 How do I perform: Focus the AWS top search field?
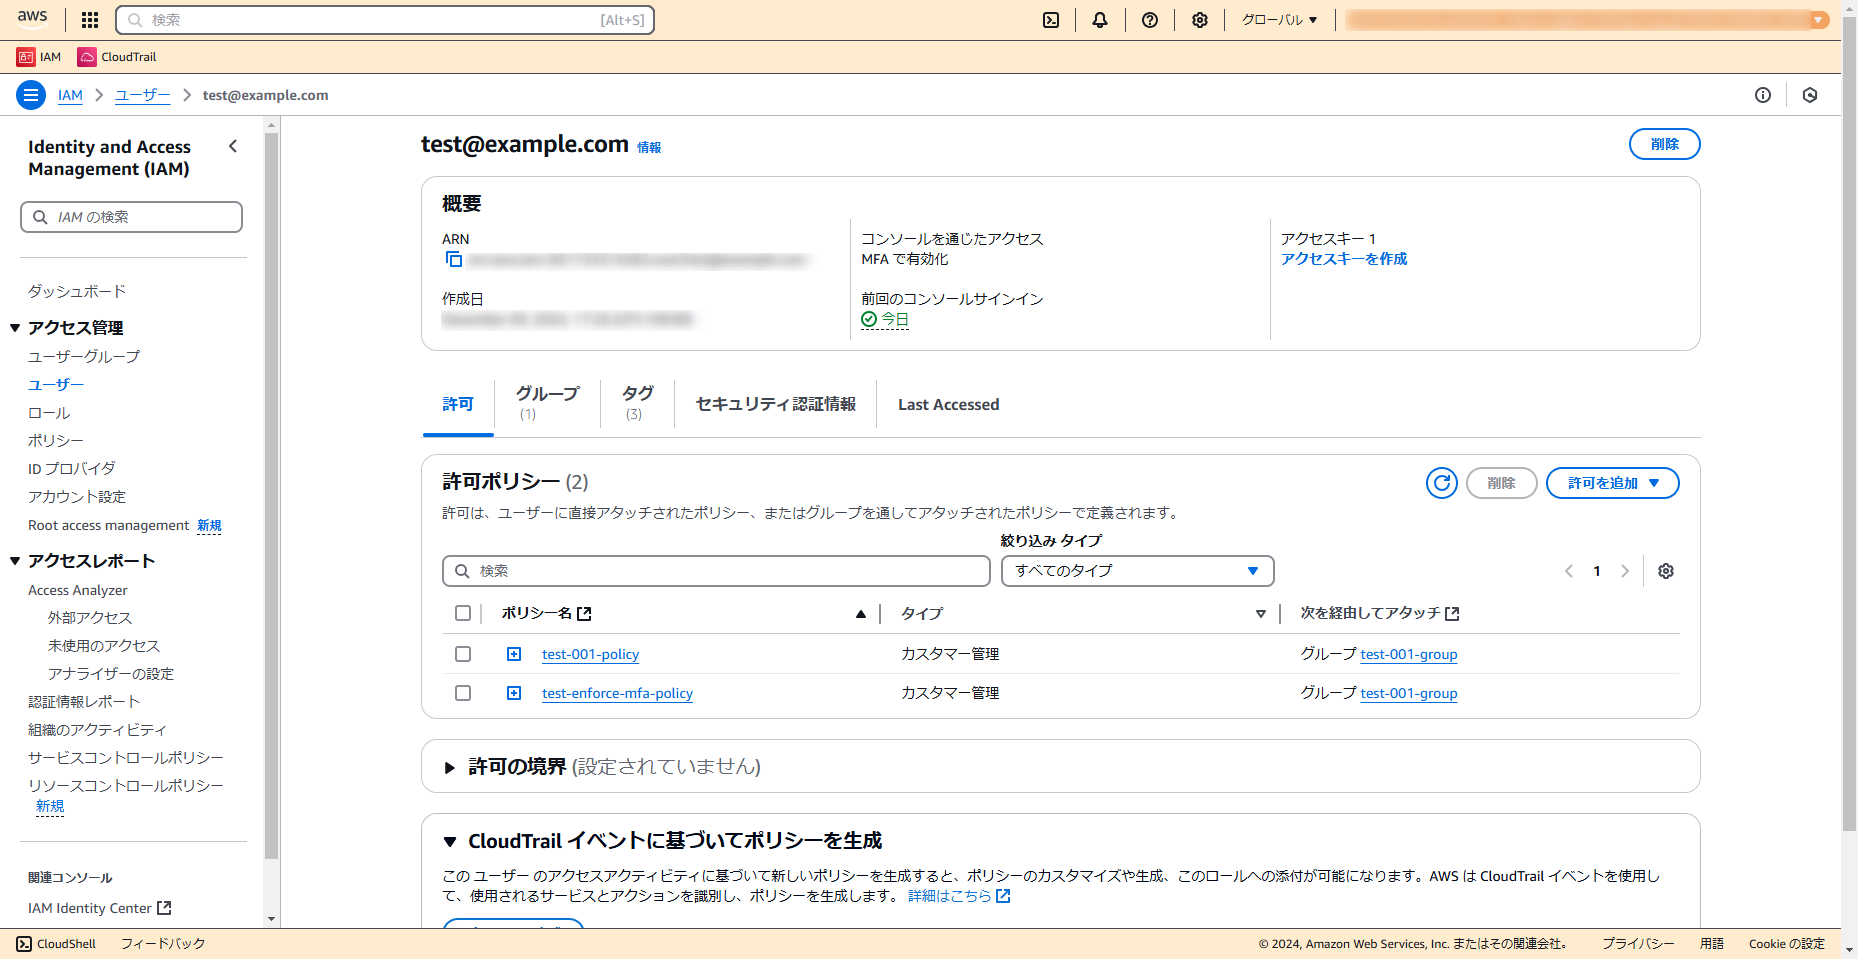coord(385,20)
